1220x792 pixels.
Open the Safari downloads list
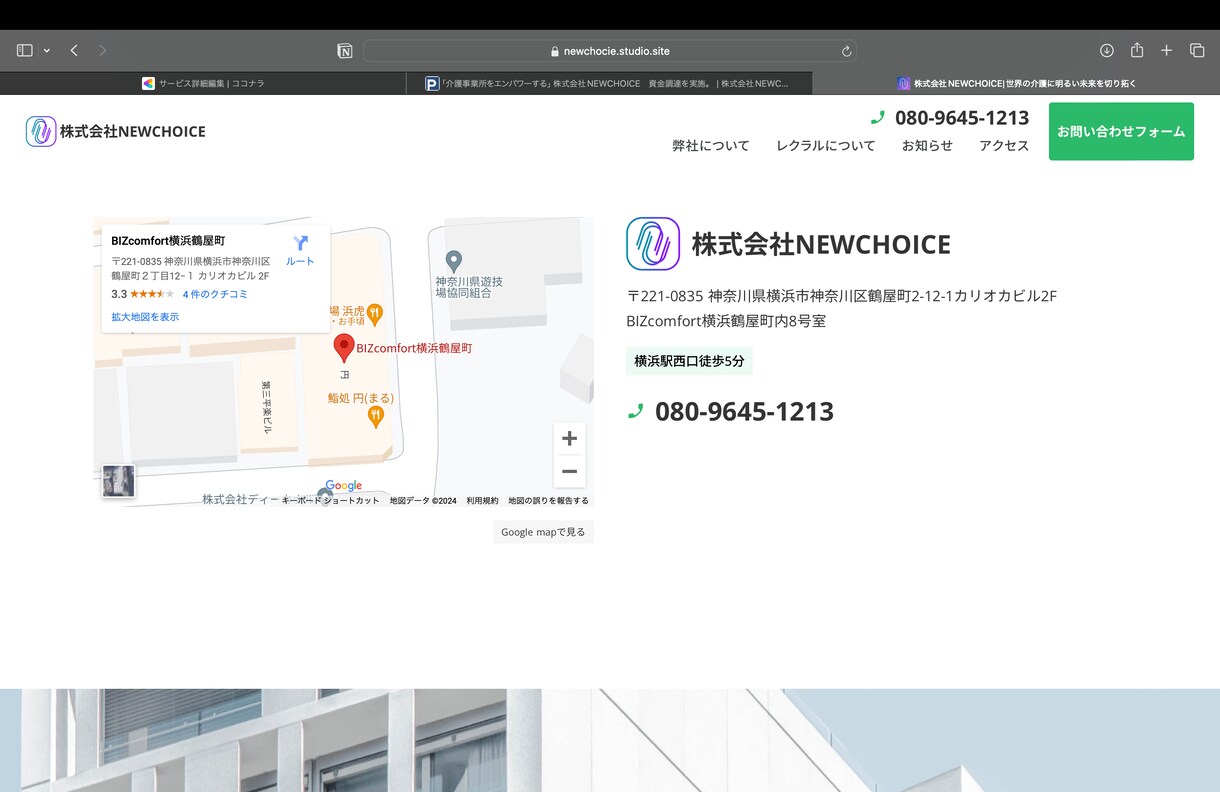tap(1106, 50)
